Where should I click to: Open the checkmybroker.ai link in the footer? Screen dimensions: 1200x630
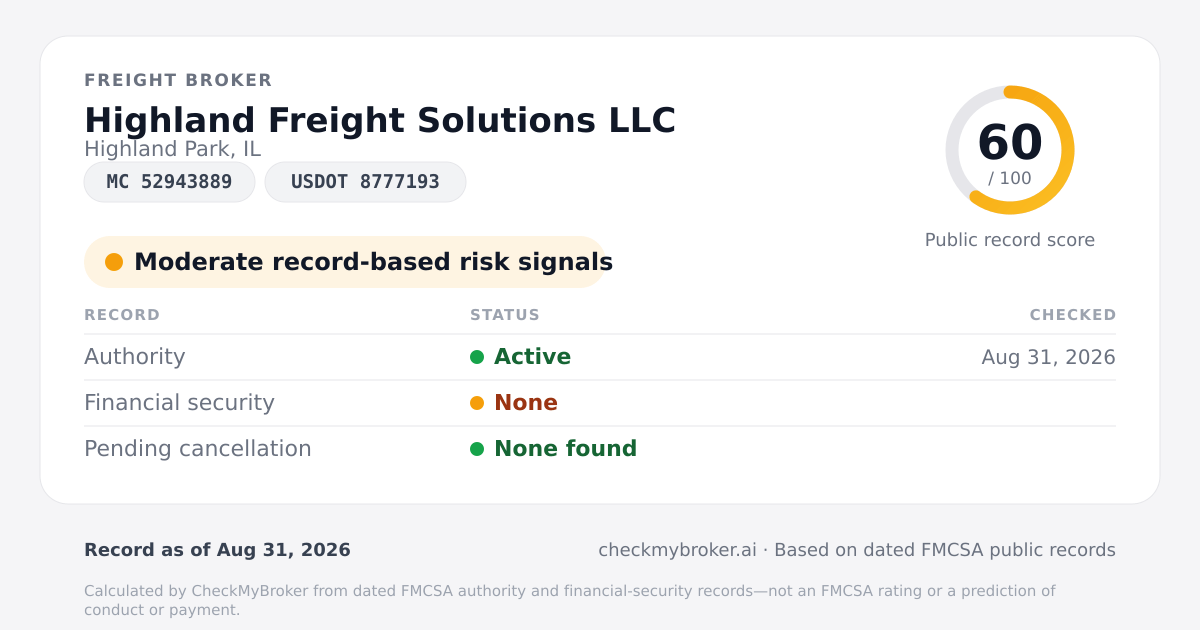tap(677, 550)
